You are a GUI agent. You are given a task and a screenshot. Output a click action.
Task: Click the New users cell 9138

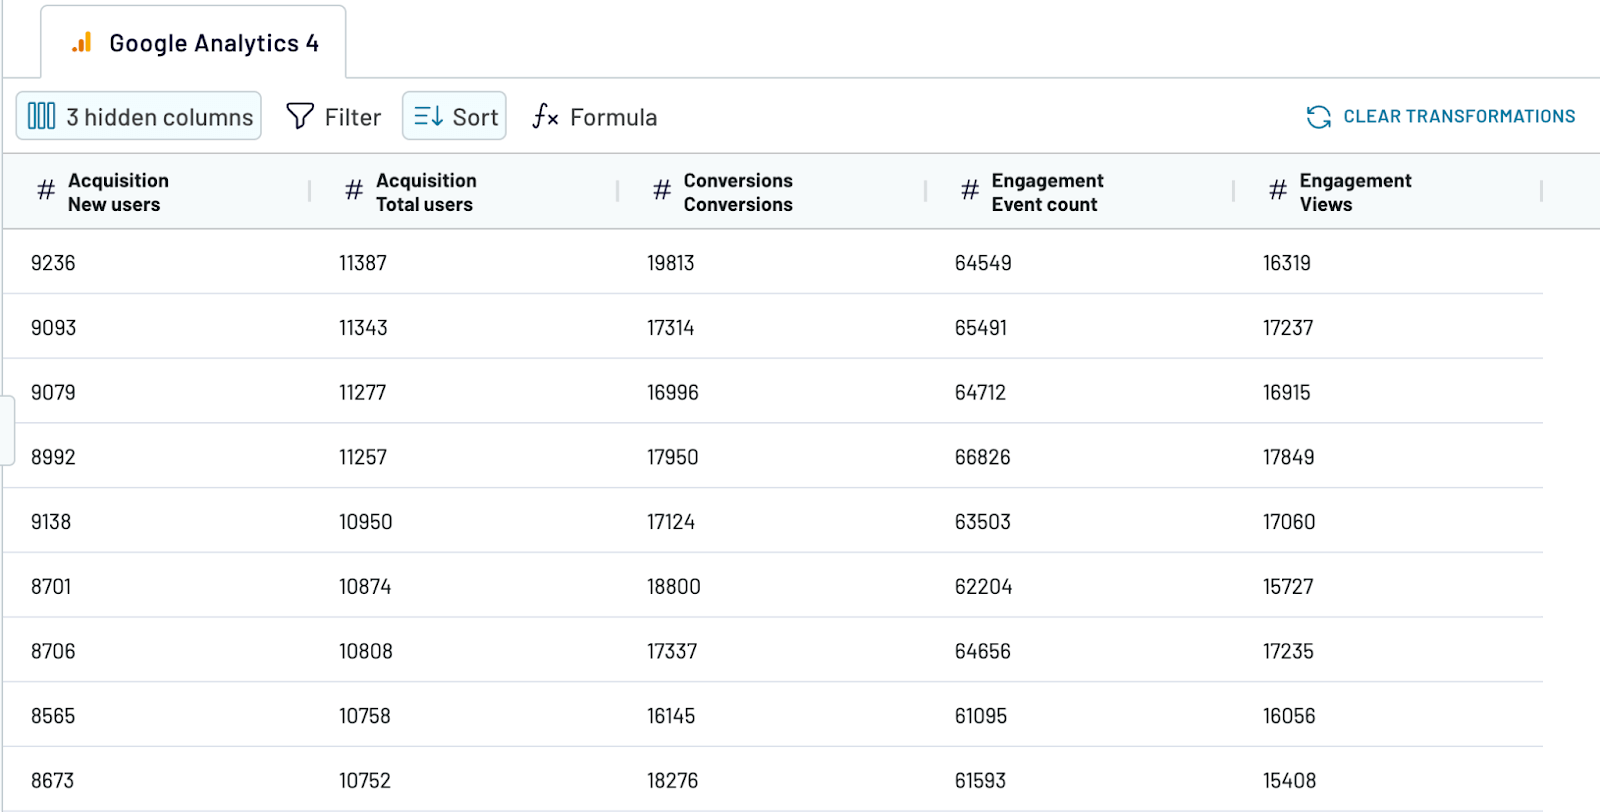[51, 522]
